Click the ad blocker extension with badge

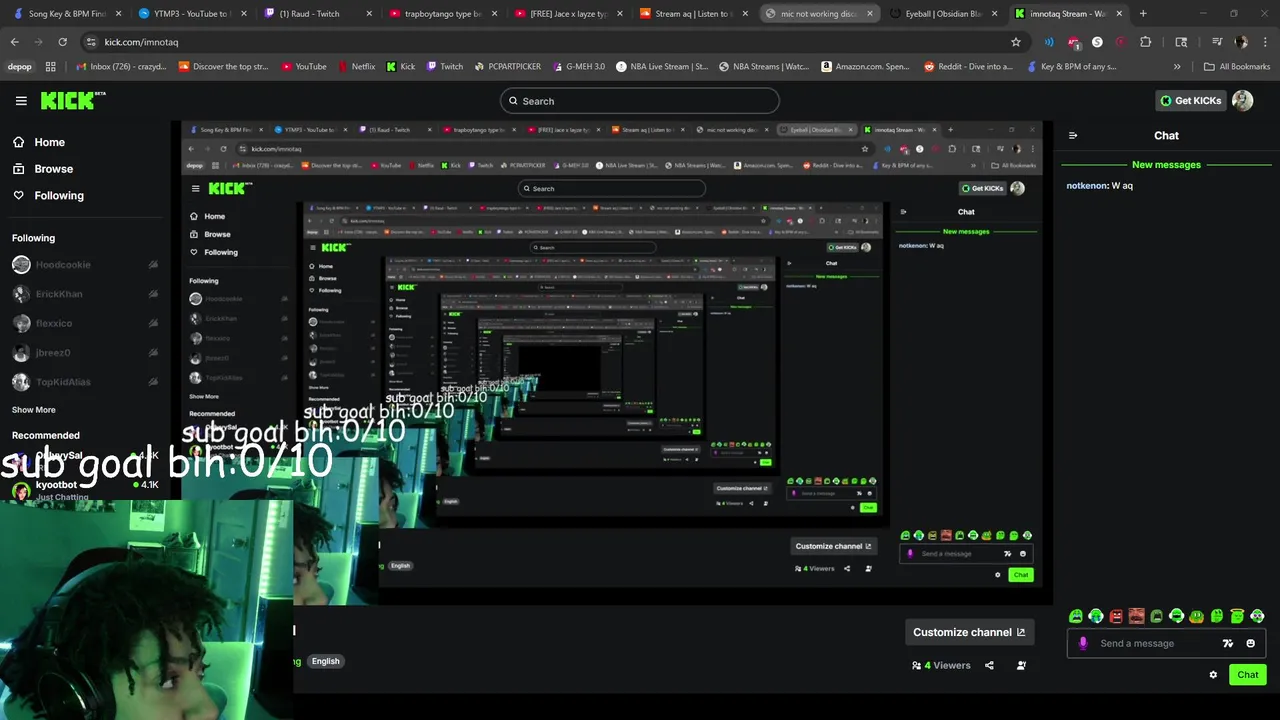tap(1073, 42)
